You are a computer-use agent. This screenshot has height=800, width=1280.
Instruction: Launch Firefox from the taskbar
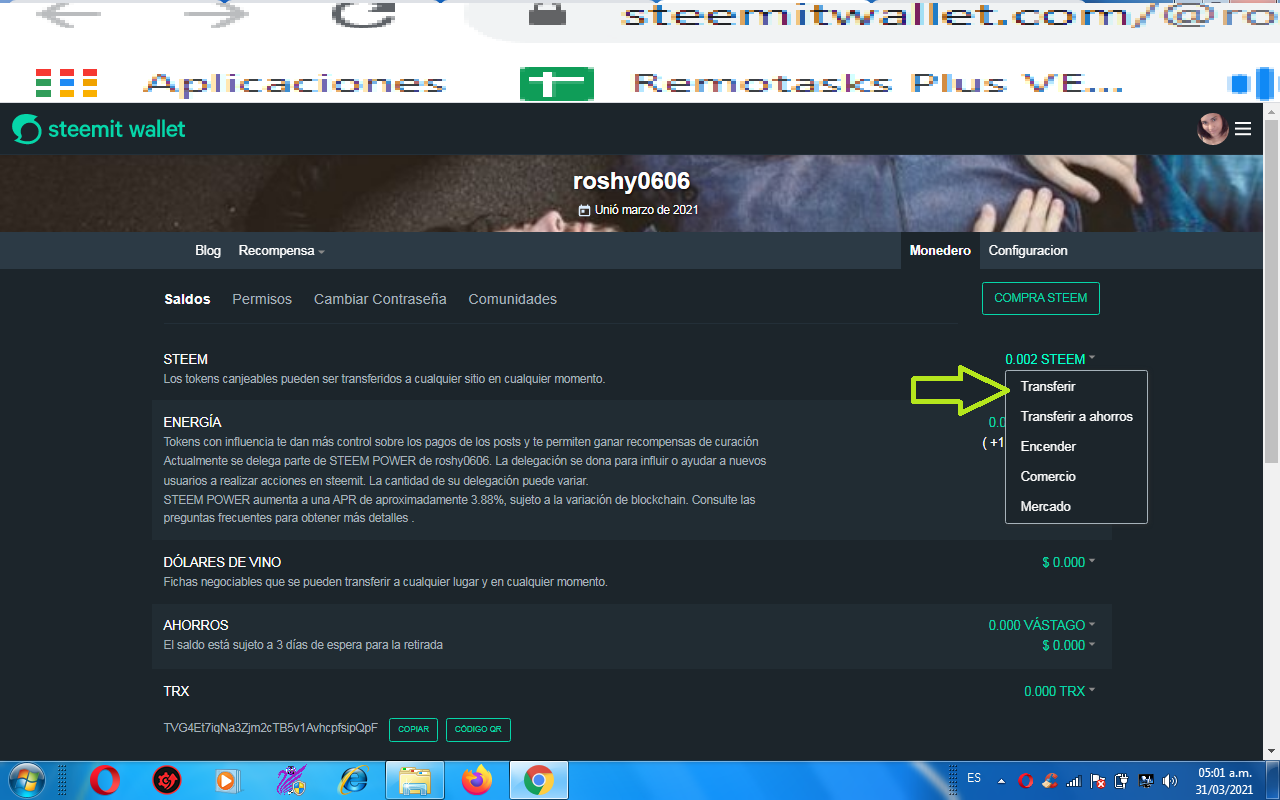point(477,780)
